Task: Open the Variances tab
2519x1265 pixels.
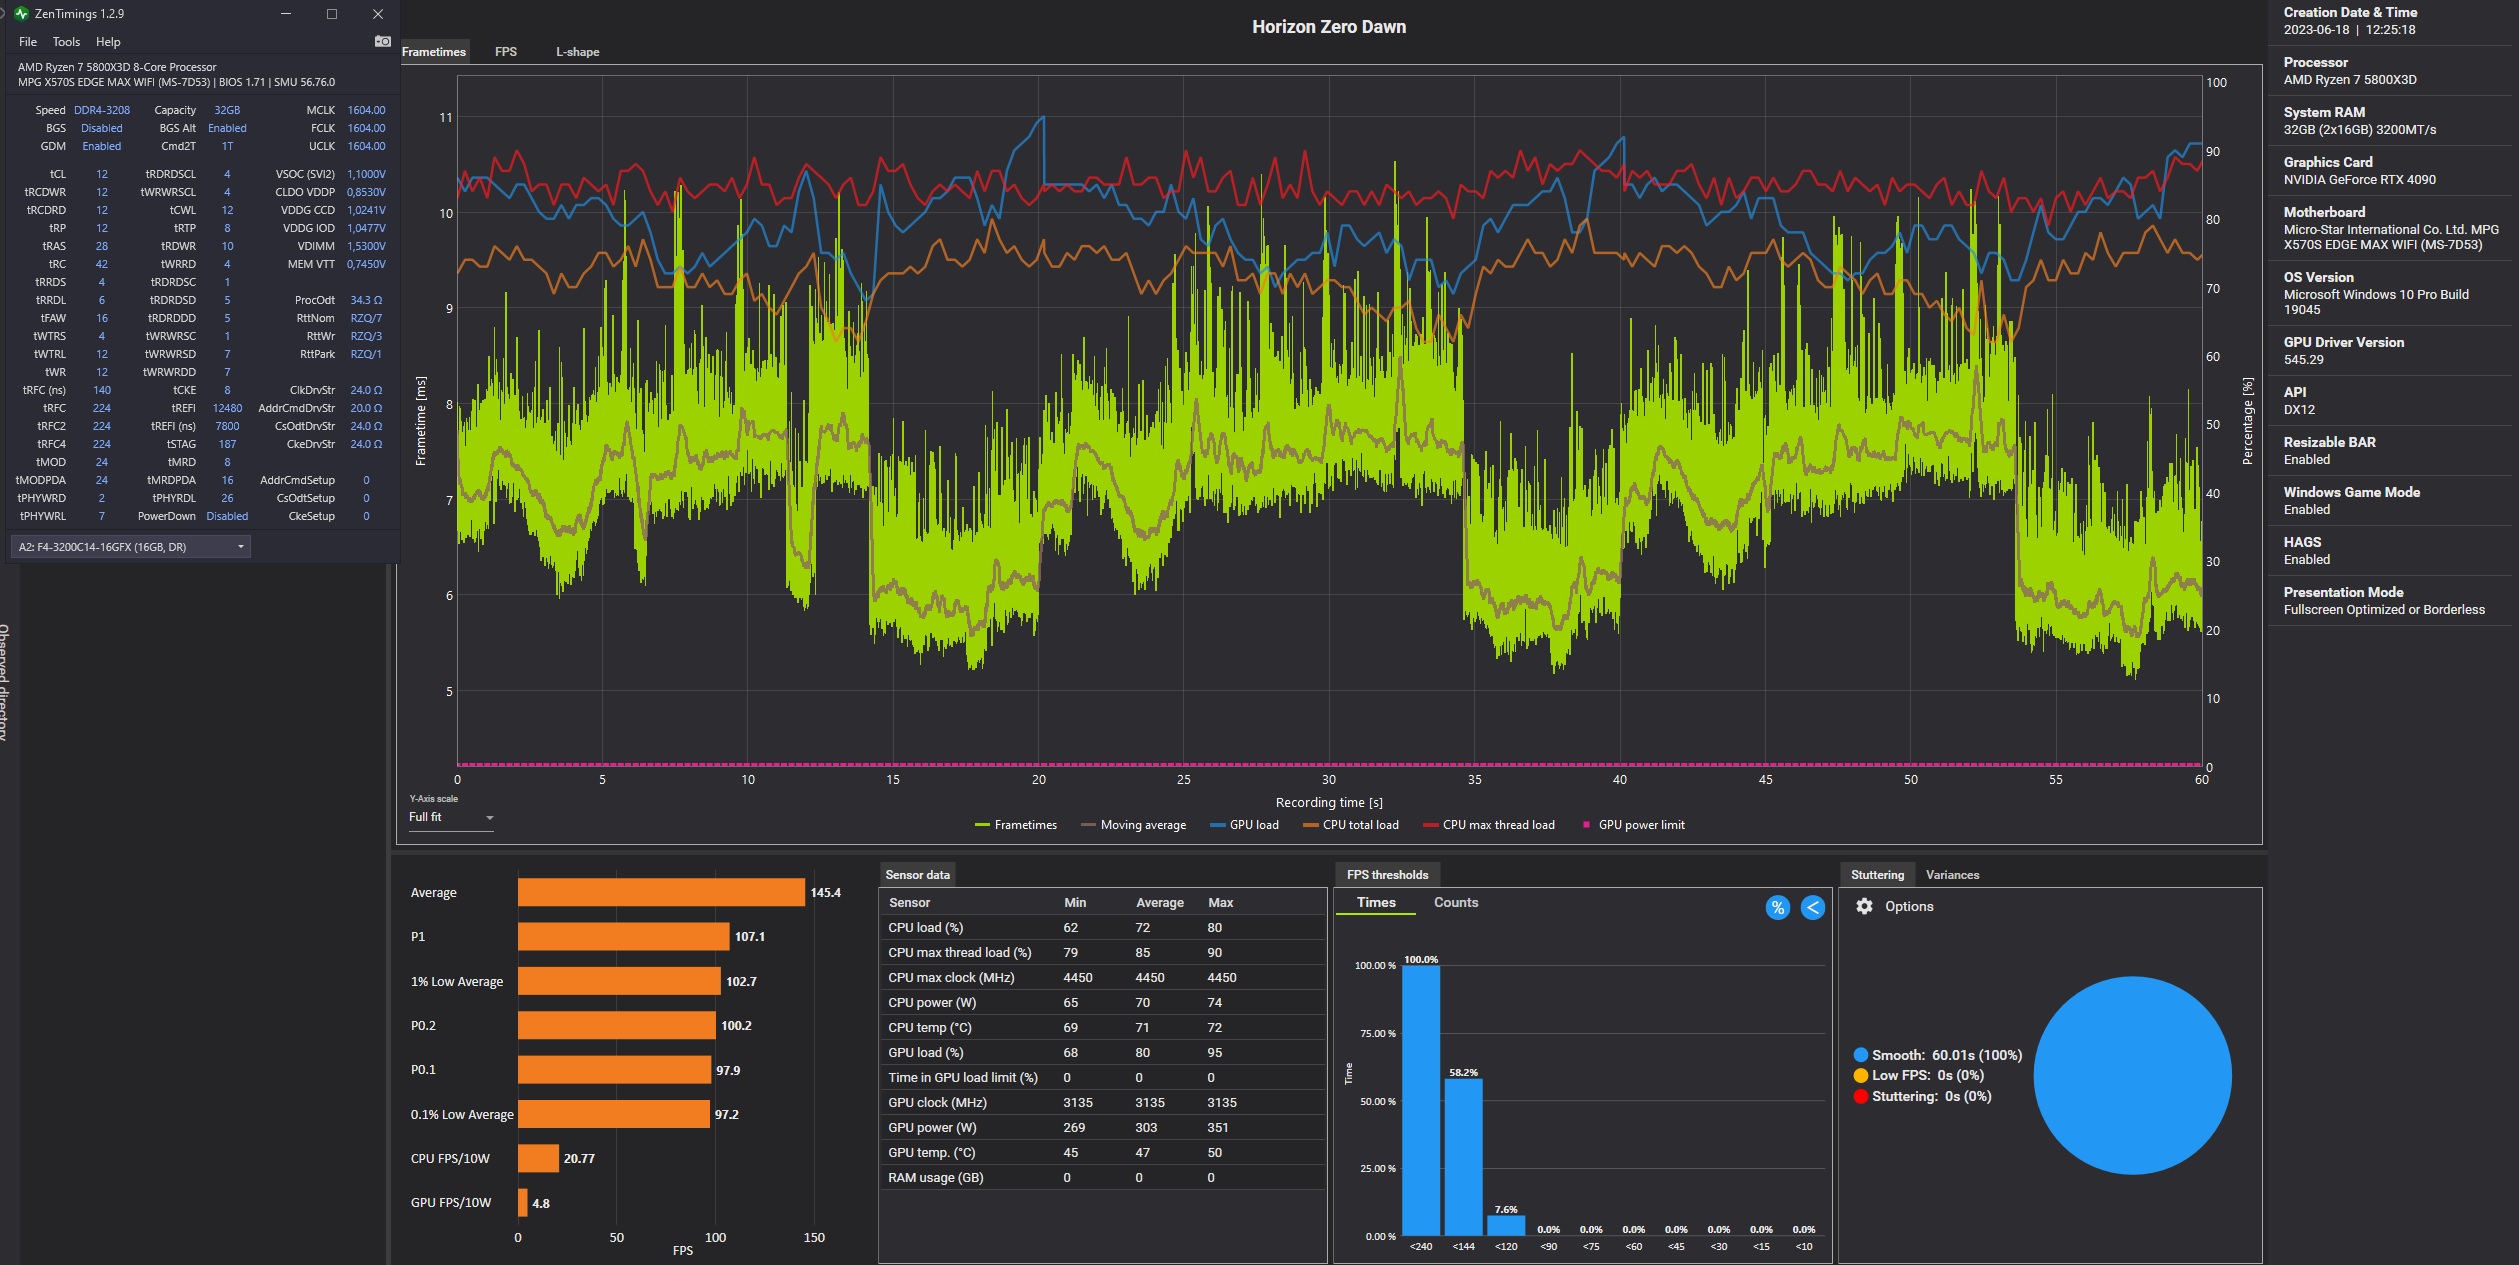Action: coord(1952,875)
